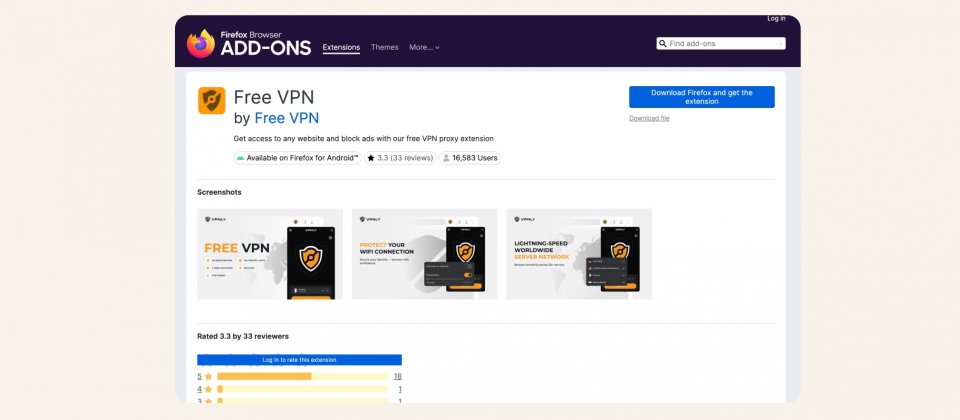Click Download Firefox and get the extension
Viewport: 960px width, 420px height.
pyautogui.click(x=701, y=97)
